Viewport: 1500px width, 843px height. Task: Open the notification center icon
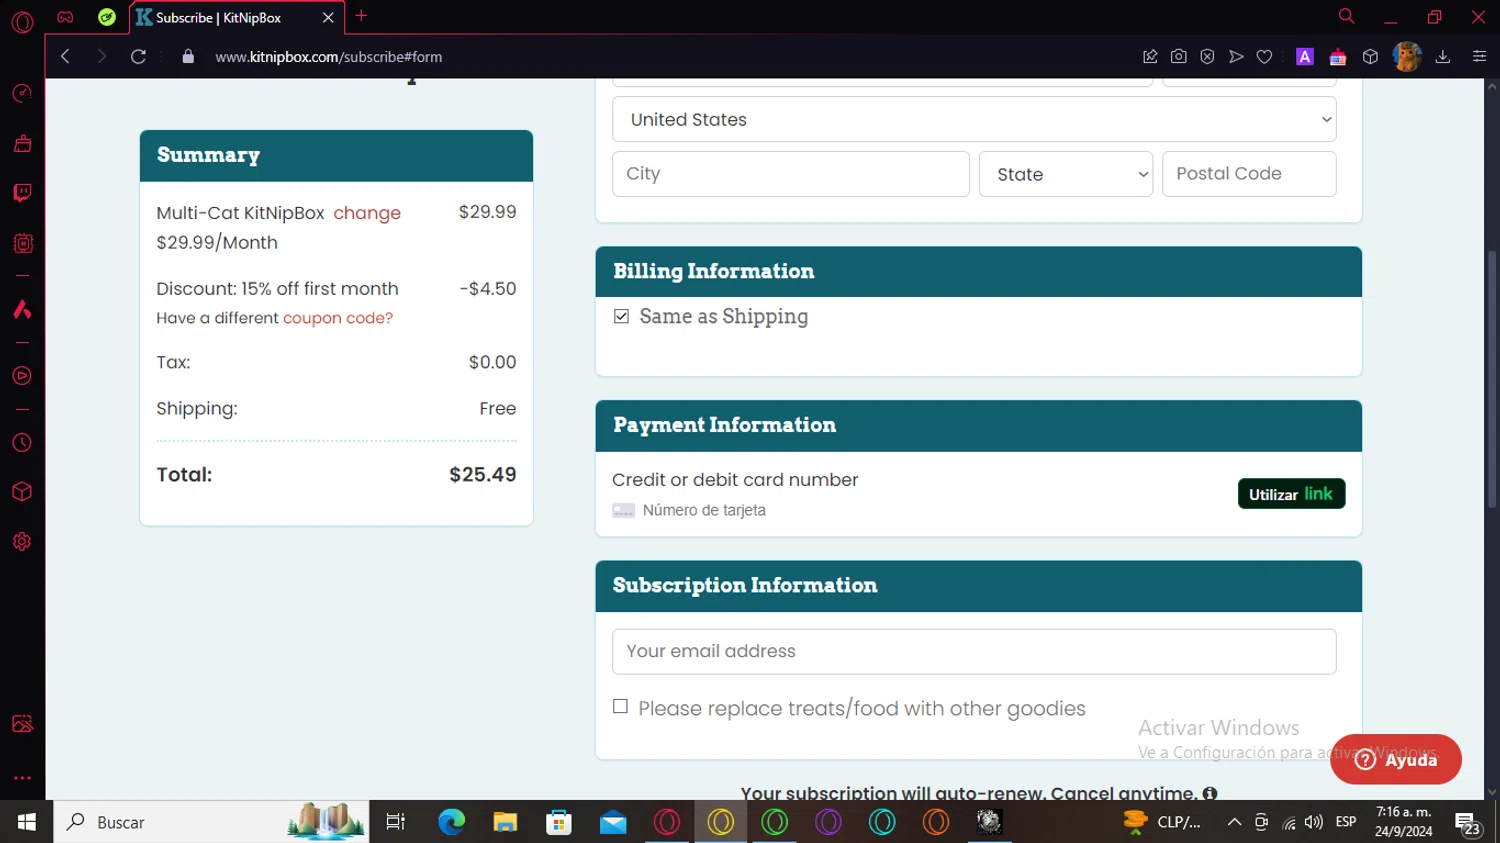pyautogui.click(x=1468, y=823)
